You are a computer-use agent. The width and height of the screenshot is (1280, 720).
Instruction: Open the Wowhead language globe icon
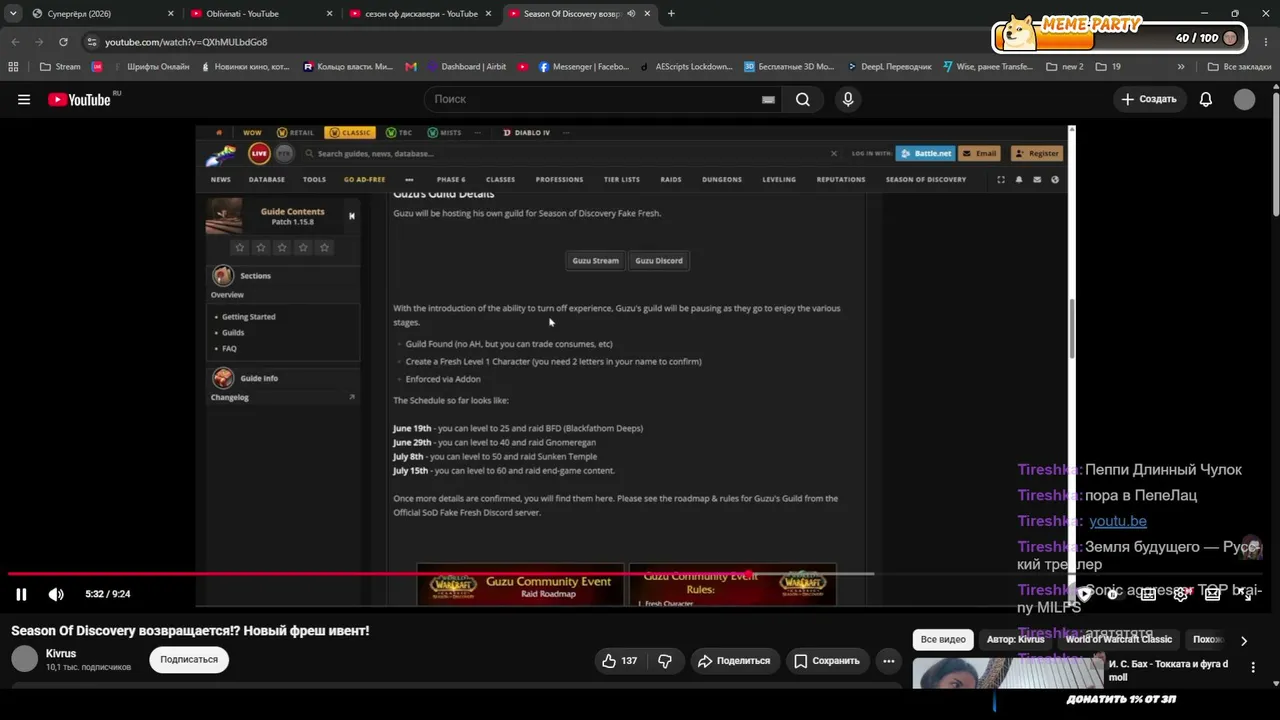point(1055,179)
